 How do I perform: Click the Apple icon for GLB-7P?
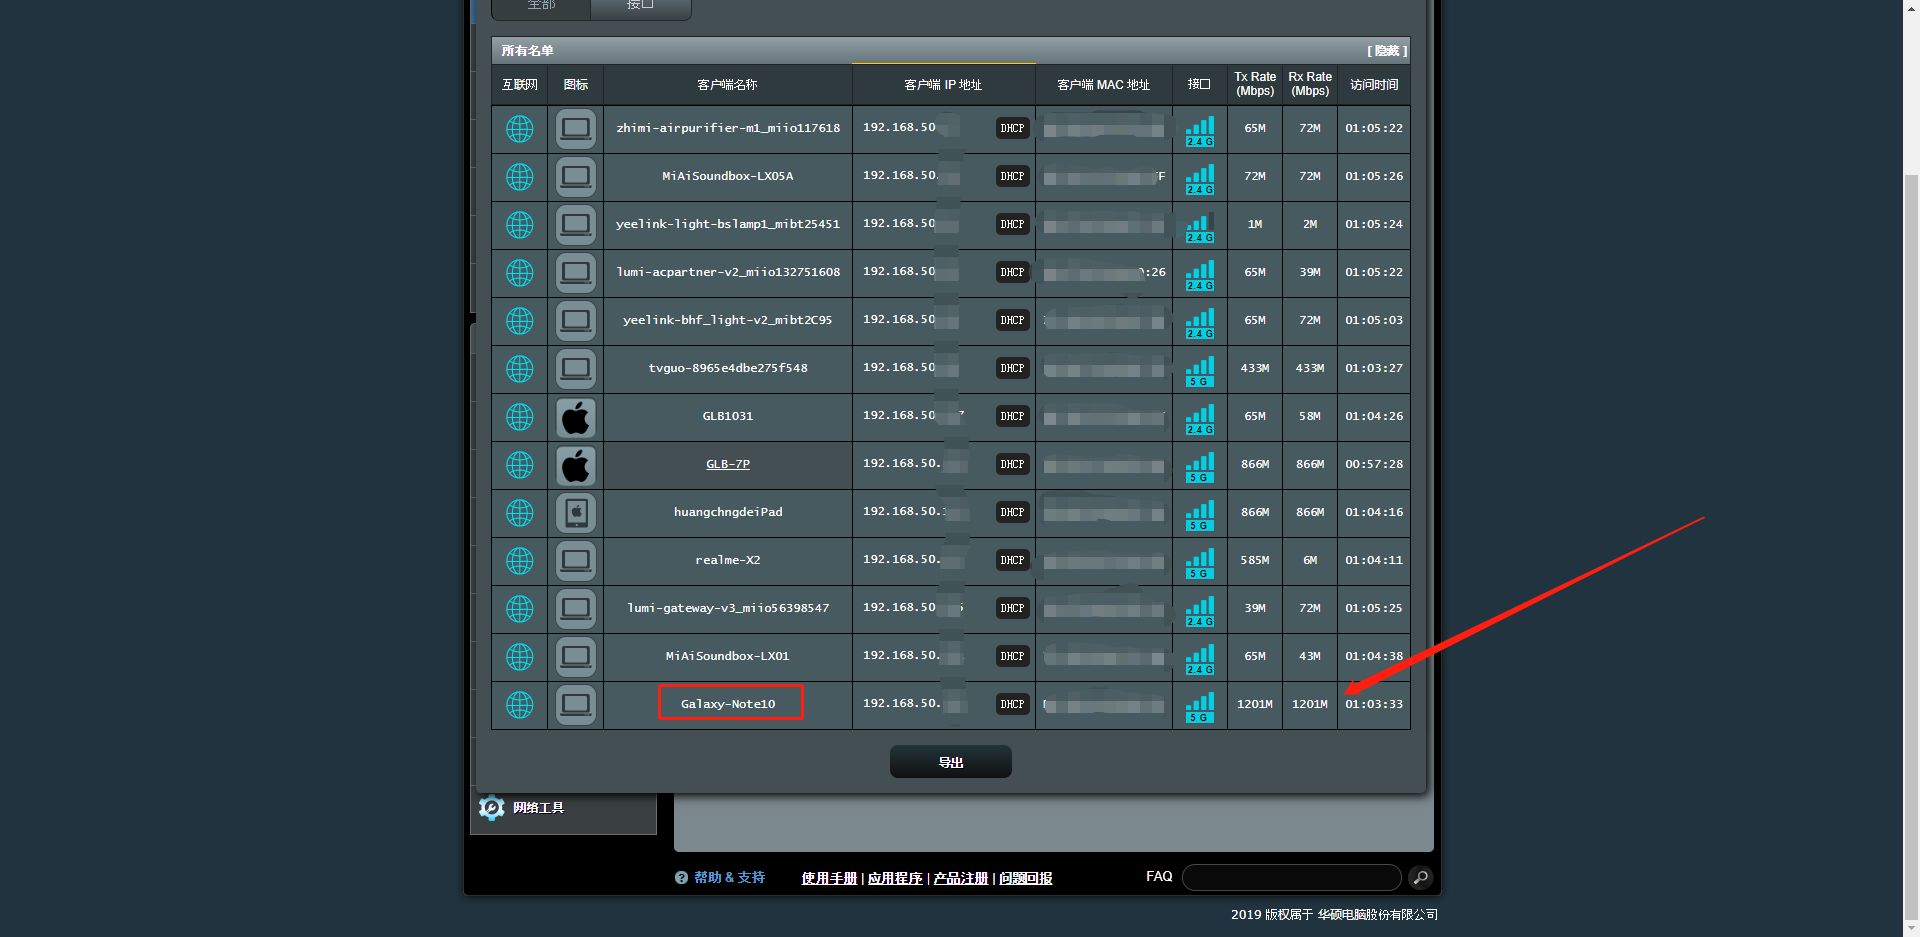coord(575,465)
